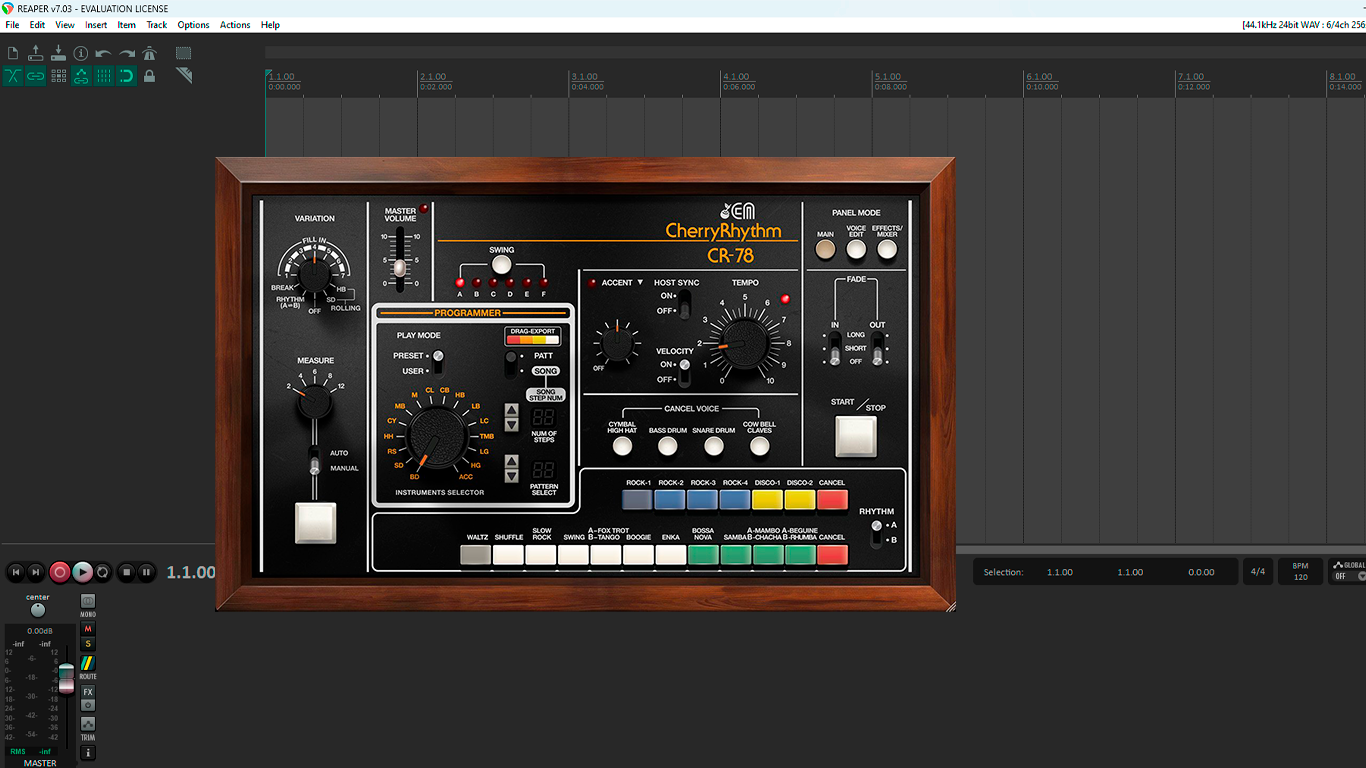
Task: Toggle PRESET/USER play mode switch
Action: click(x=437, y=362)
